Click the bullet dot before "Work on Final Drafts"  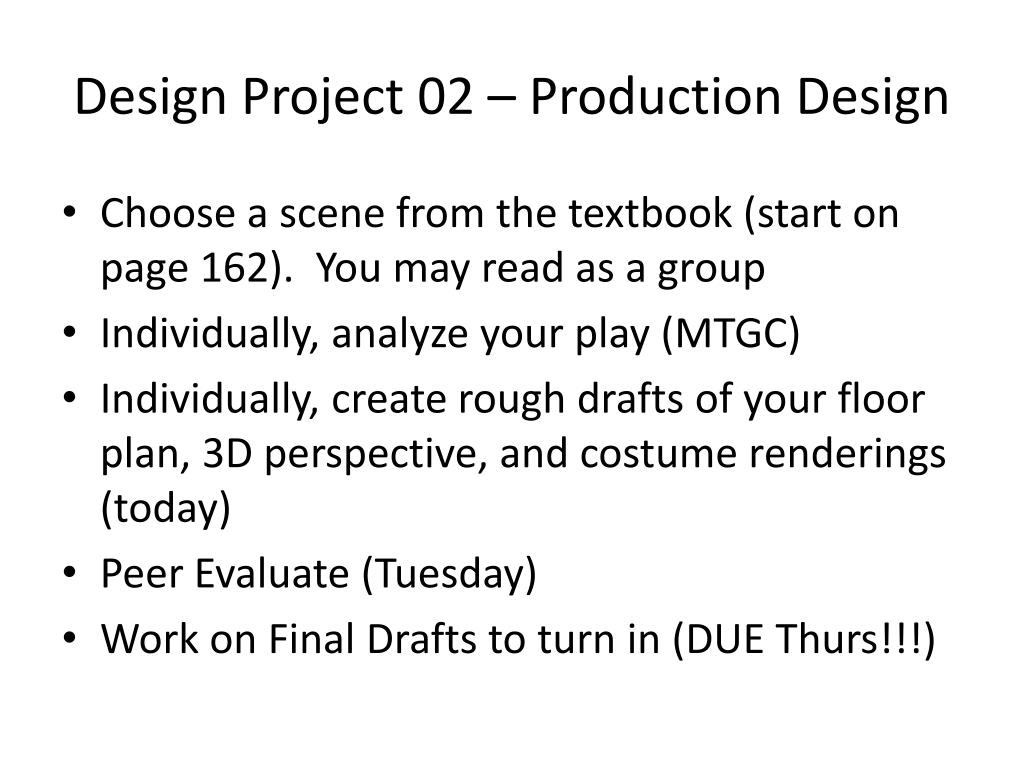click(70, 638)
